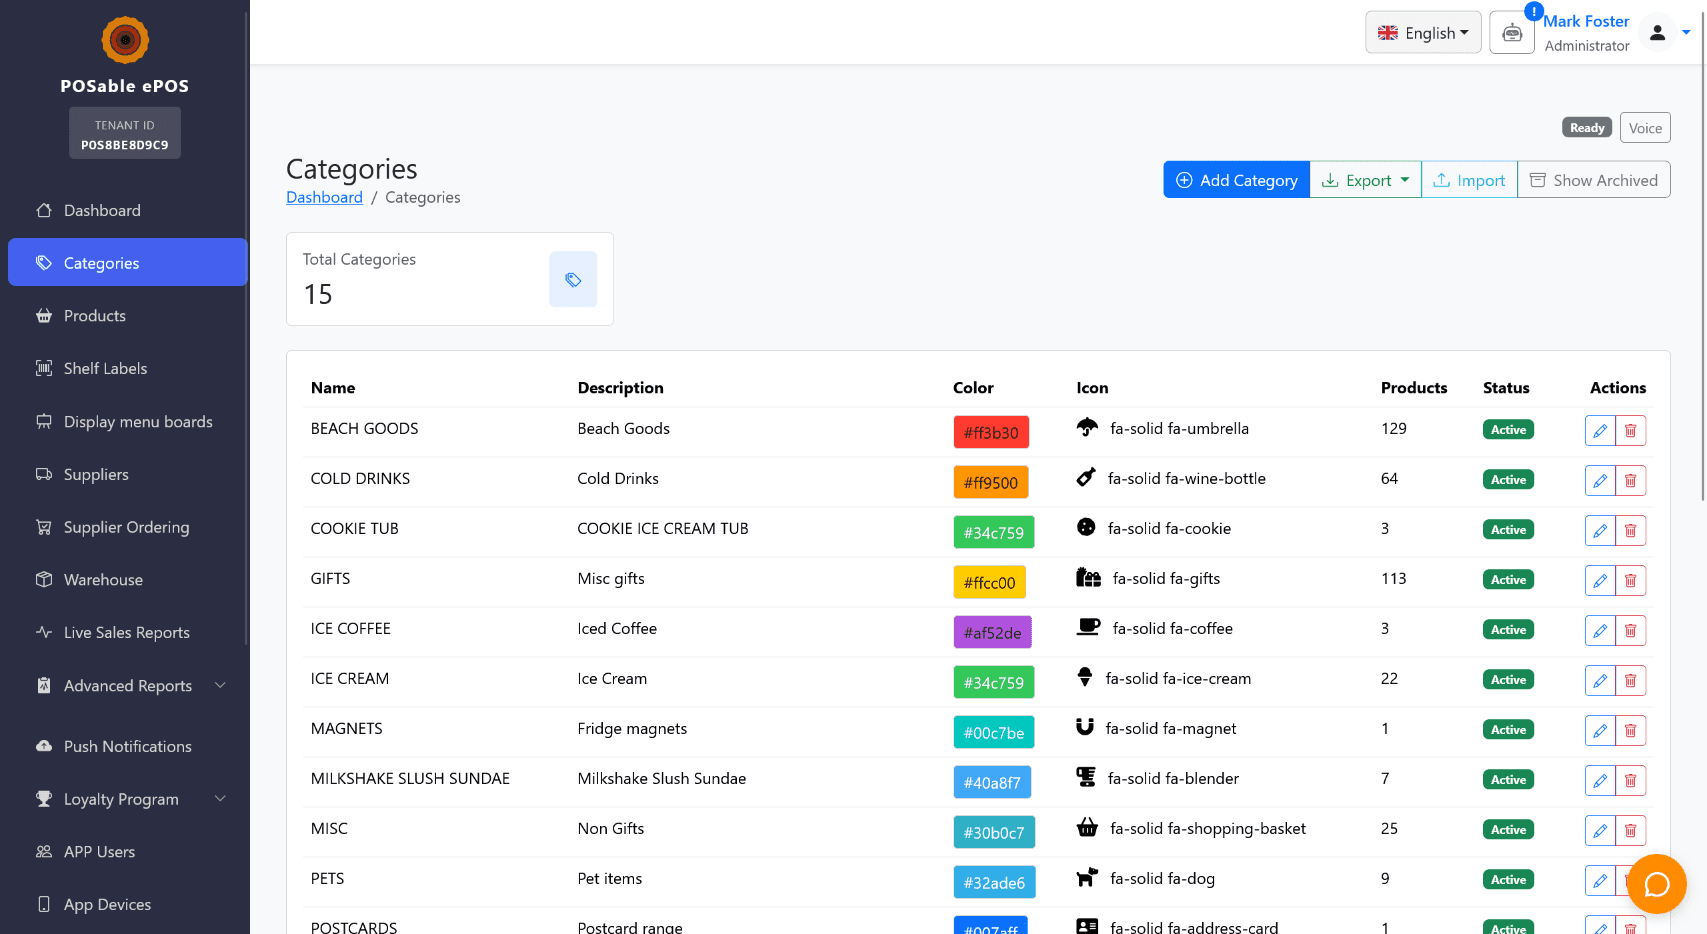This screenshot has width=1707, height=934.
Task: Open the English language dropdown
Action: (x=1422, y=33)
